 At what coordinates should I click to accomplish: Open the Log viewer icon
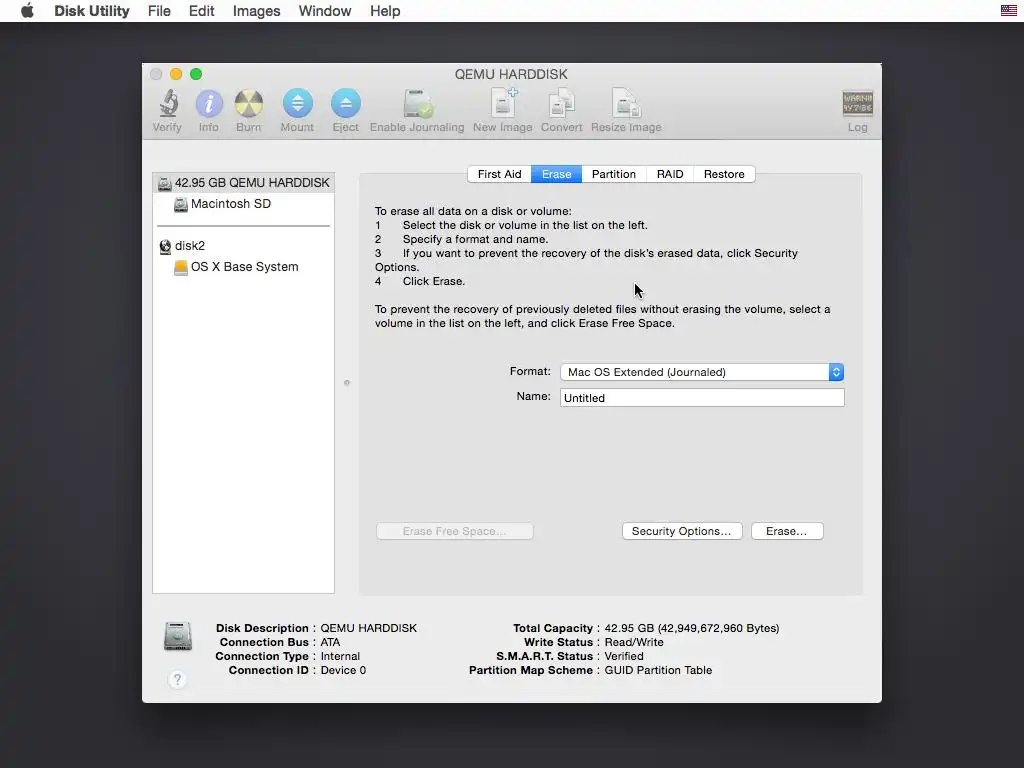coord(857,103)
